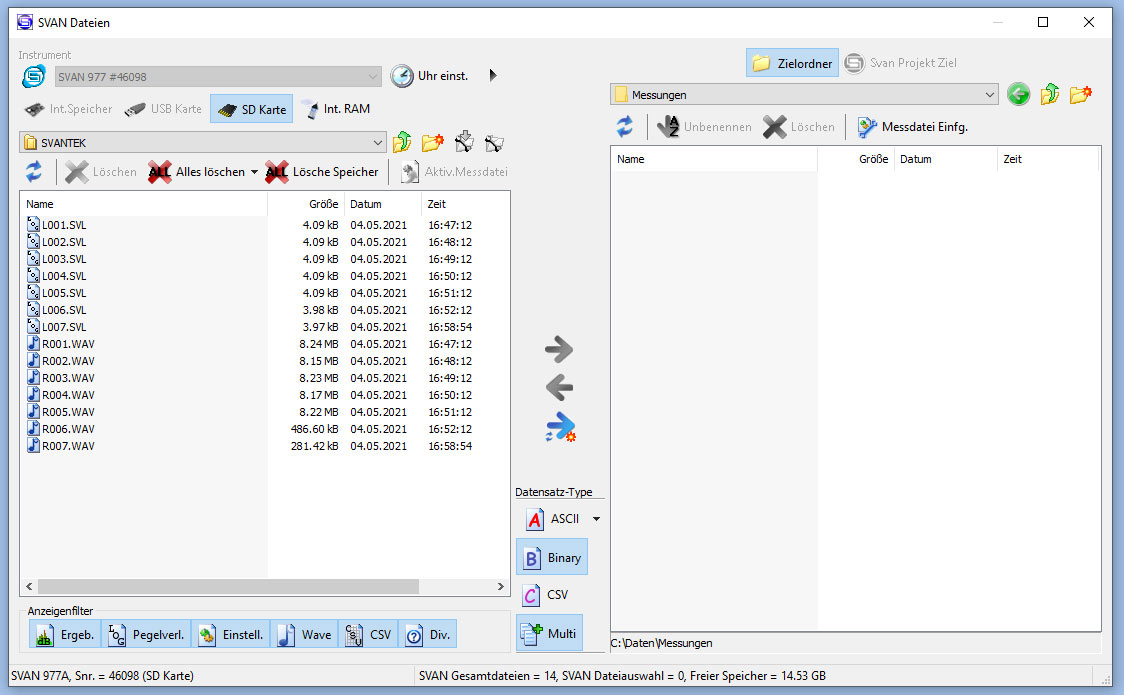Select the Svan Projekt Ziel tab
This screenshot has height=695, width=1124.
click(x=900, y=63)
